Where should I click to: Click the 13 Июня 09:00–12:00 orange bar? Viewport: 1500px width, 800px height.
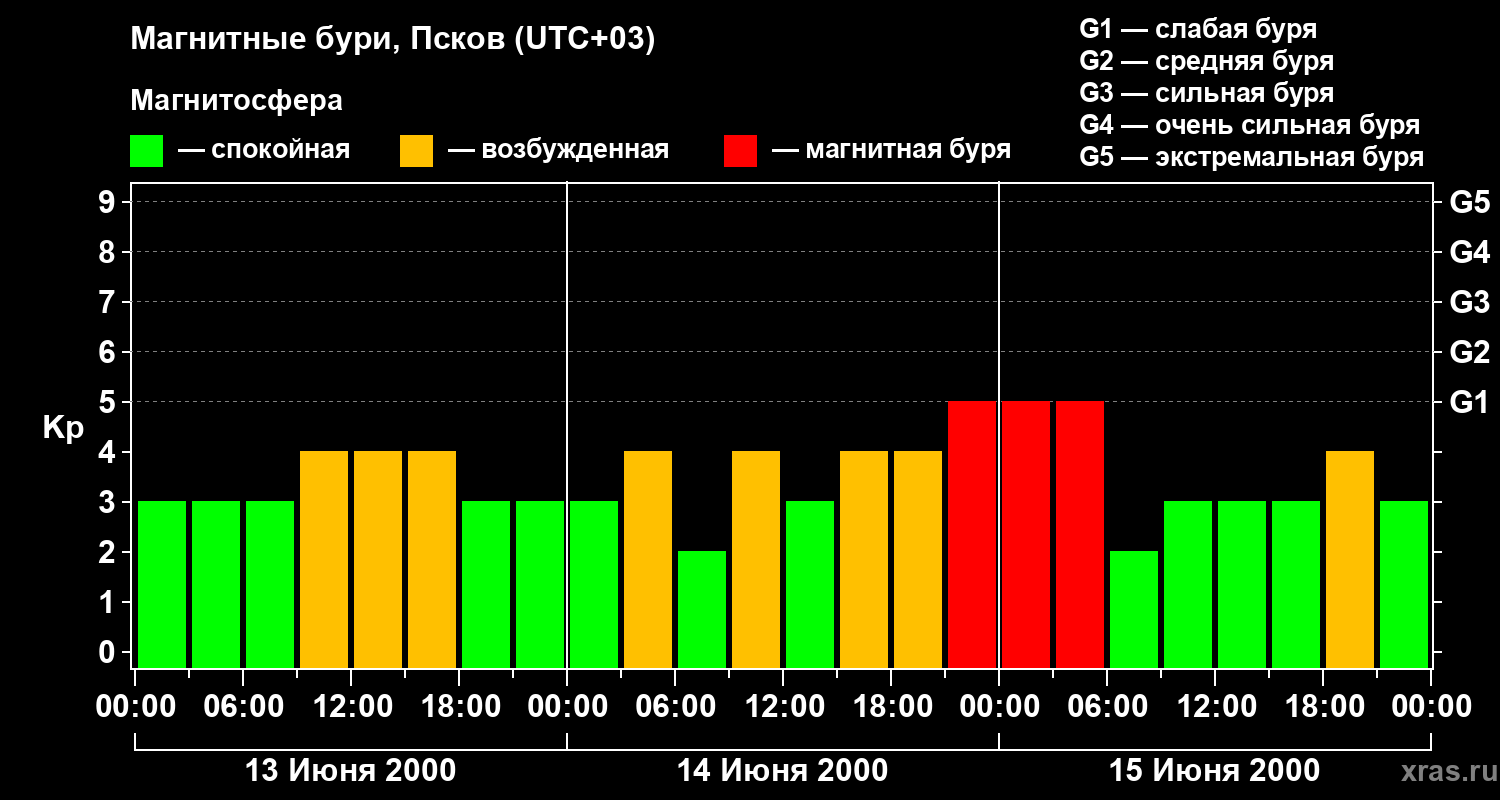[324, 559]
